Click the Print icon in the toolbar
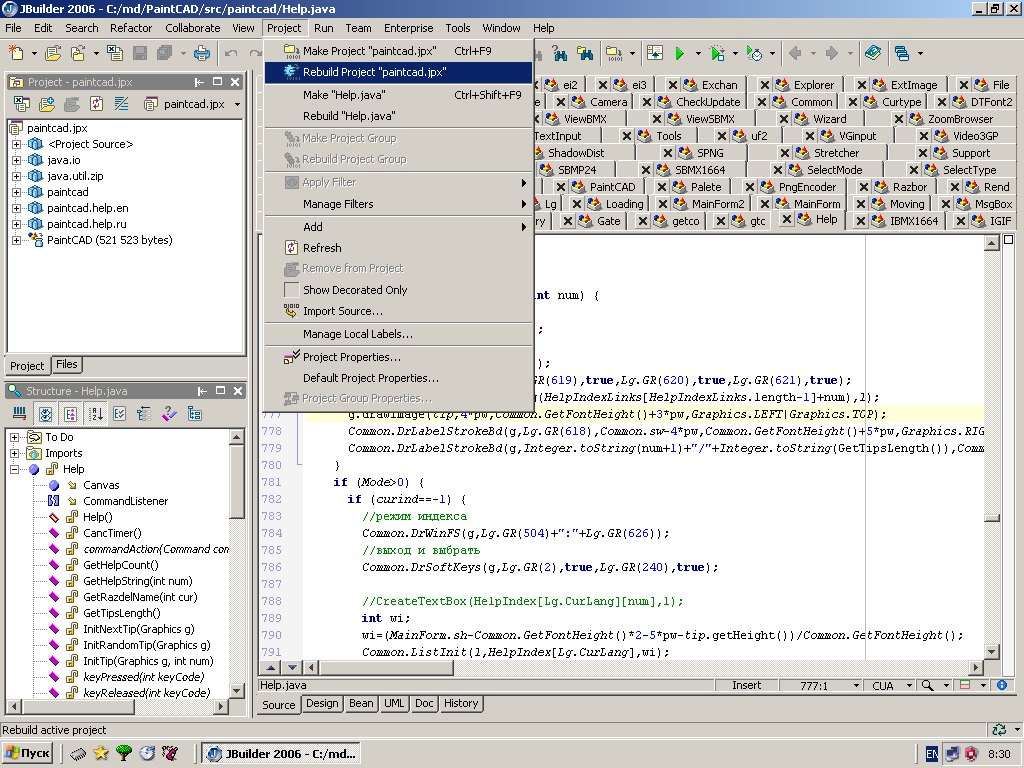This screenshot has width=1024, height=768. pos(202,53)
